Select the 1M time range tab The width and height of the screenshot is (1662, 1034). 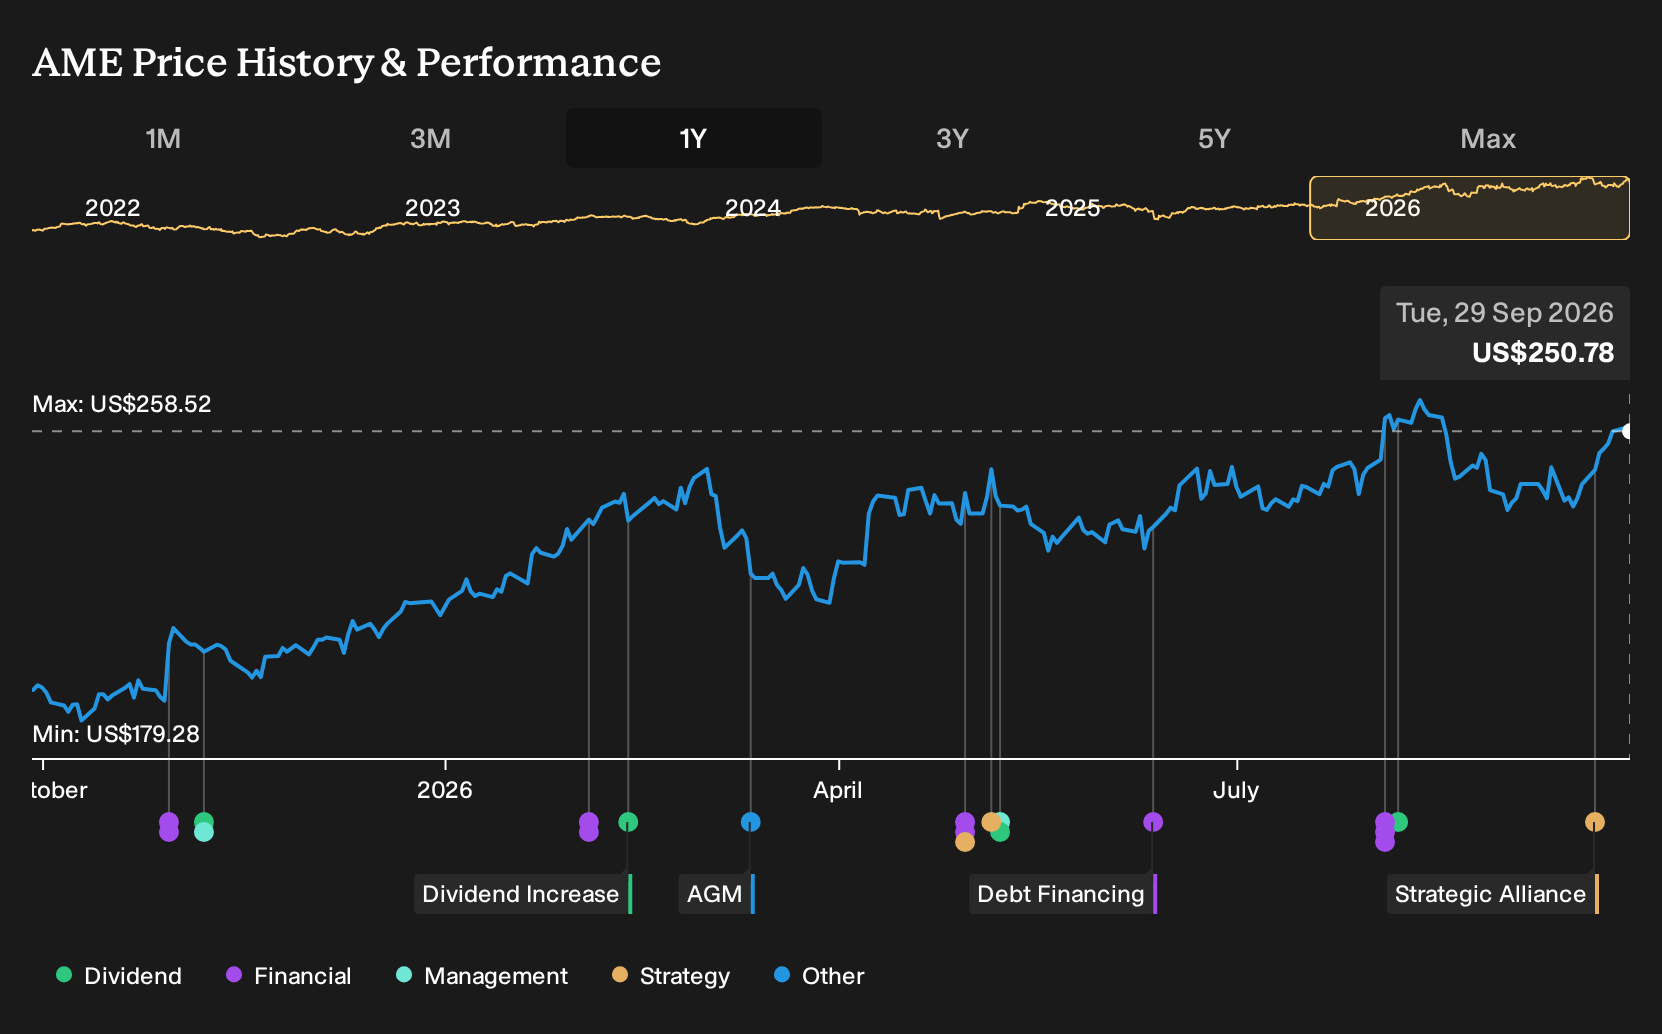click(163, 138)
